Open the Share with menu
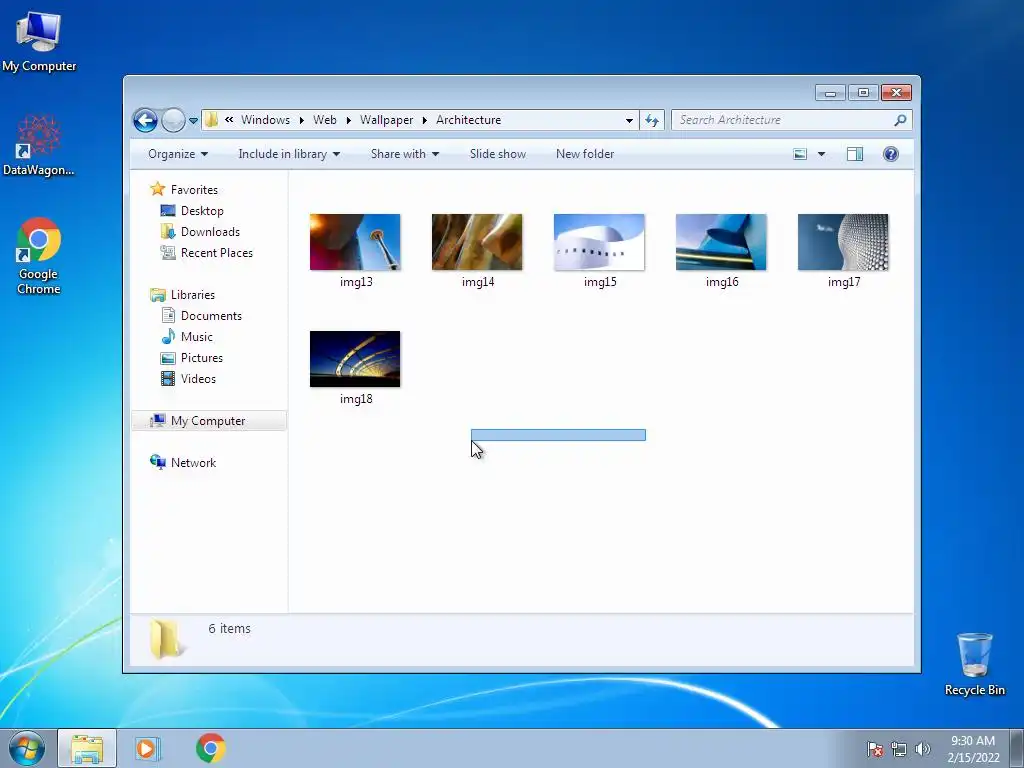The width and height of the screenshot is (1024, 768). tap(405, 154)
